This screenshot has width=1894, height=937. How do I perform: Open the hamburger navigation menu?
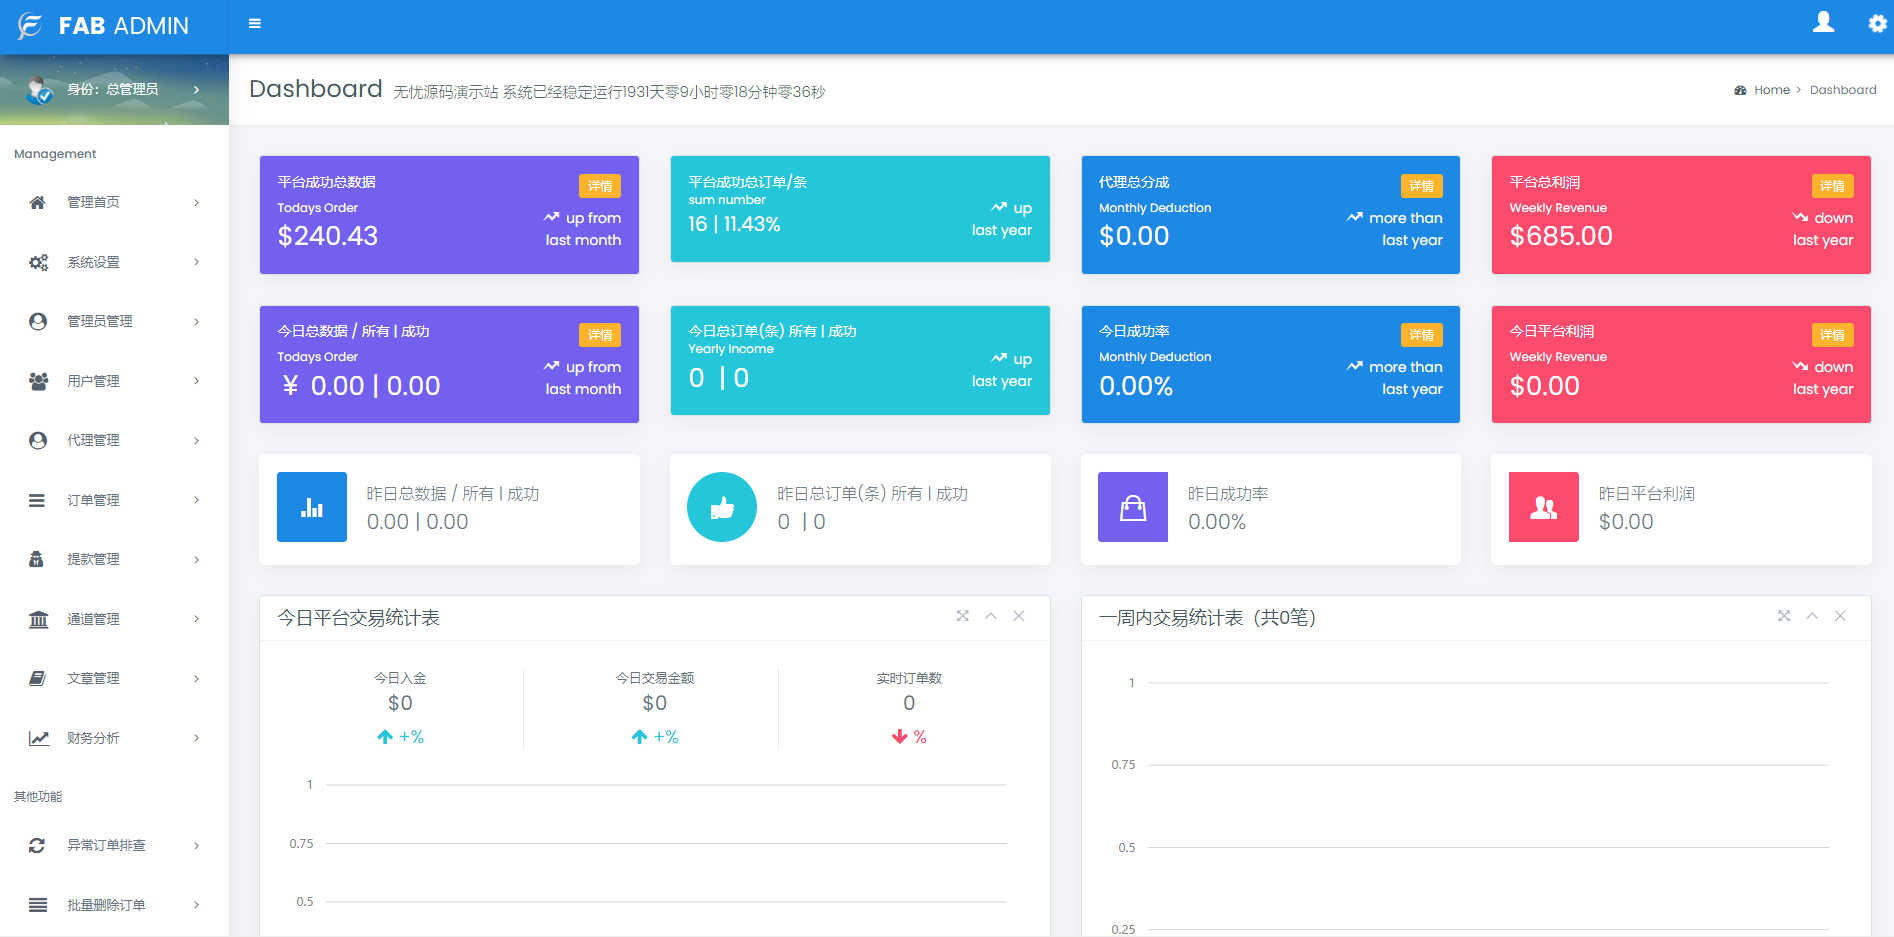click(254, 23)
